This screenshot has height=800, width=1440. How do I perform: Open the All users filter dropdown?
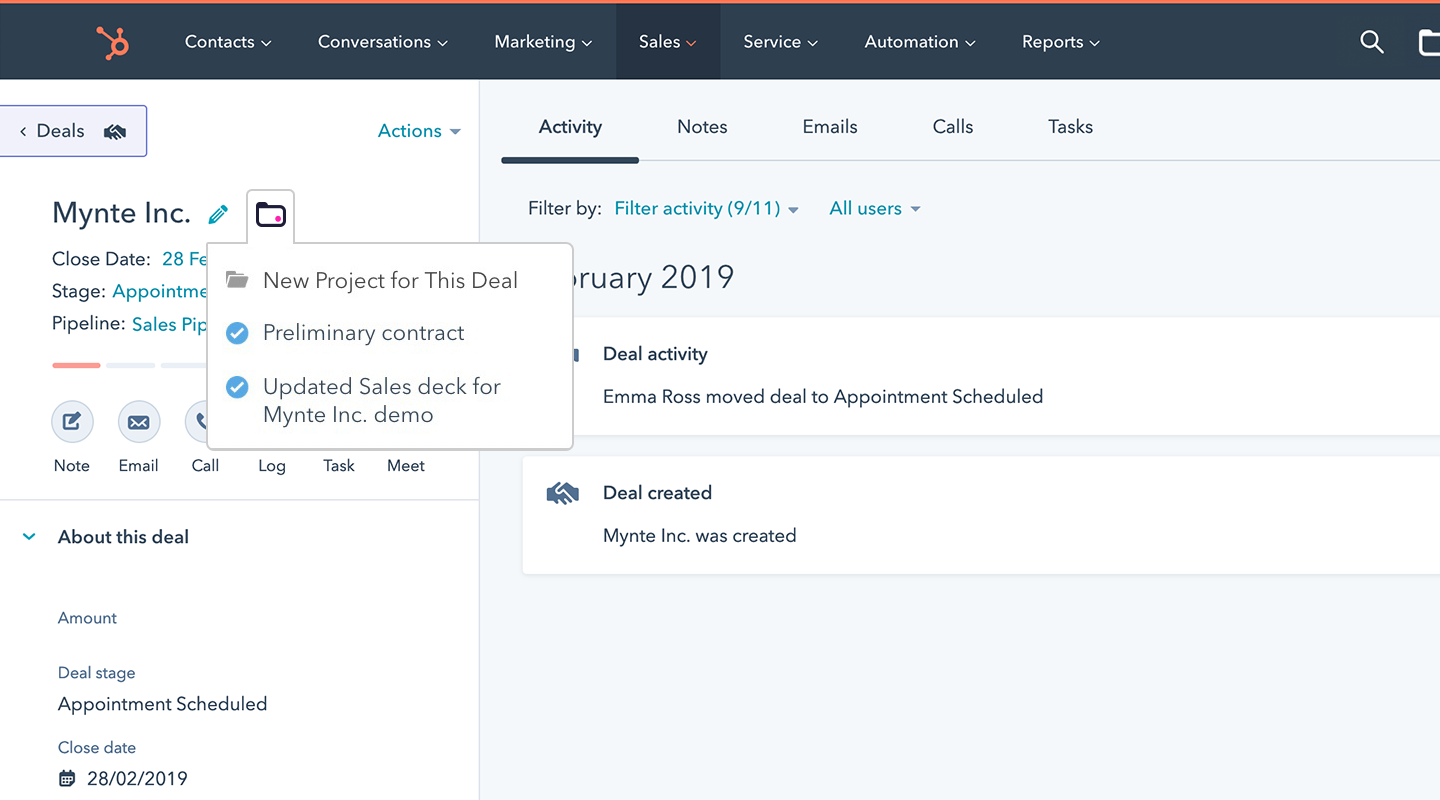[x=875, y=209]
